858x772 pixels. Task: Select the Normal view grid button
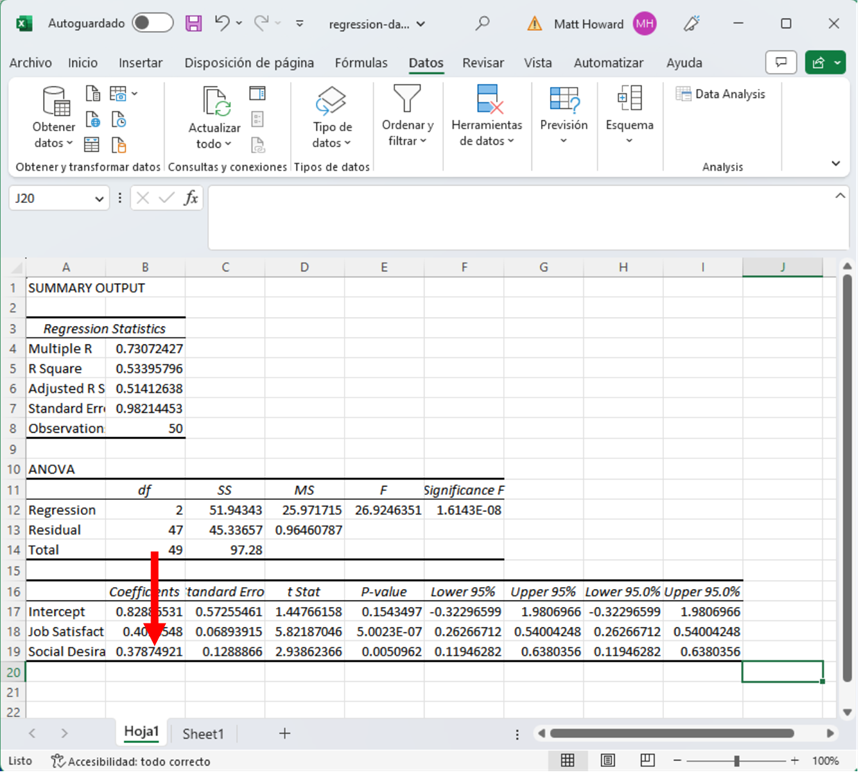567,761
